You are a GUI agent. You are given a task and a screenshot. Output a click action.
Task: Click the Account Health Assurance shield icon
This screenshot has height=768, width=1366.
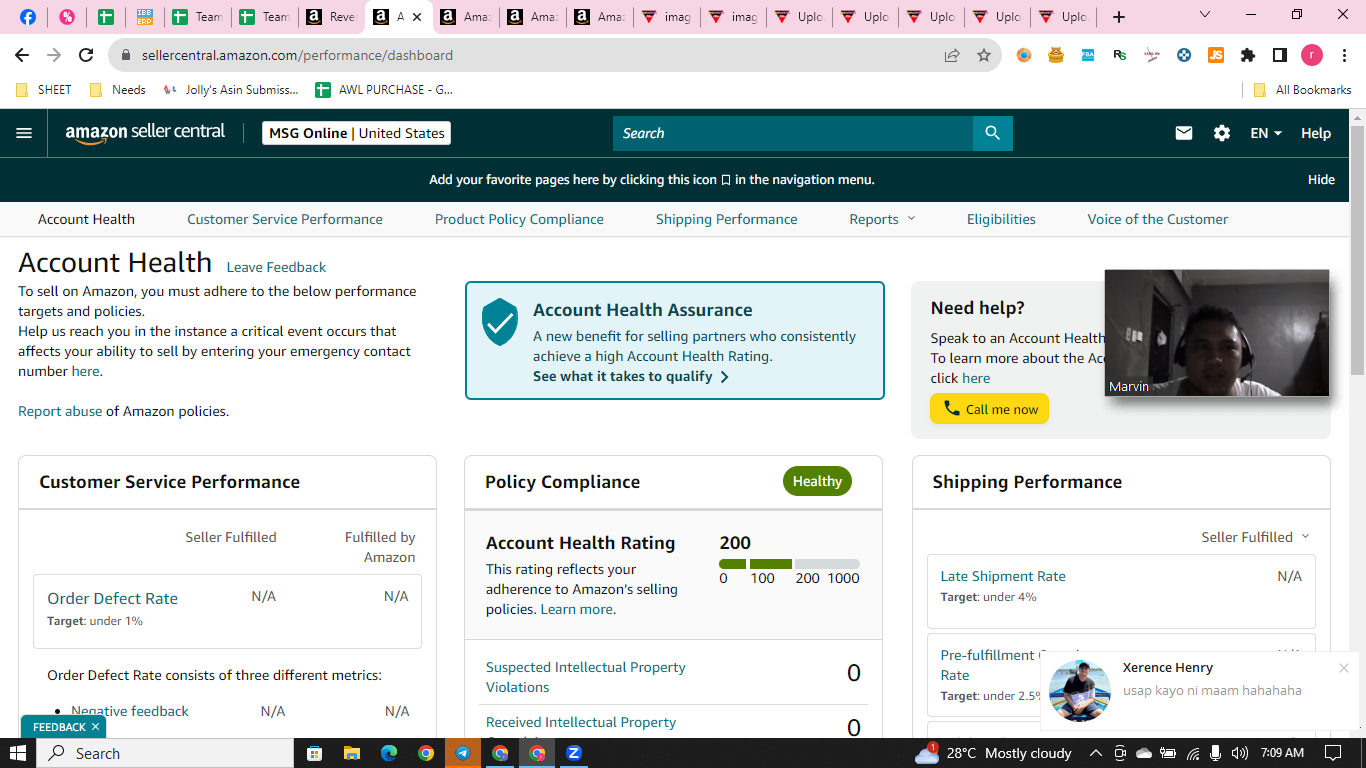(x=499, y=322)
